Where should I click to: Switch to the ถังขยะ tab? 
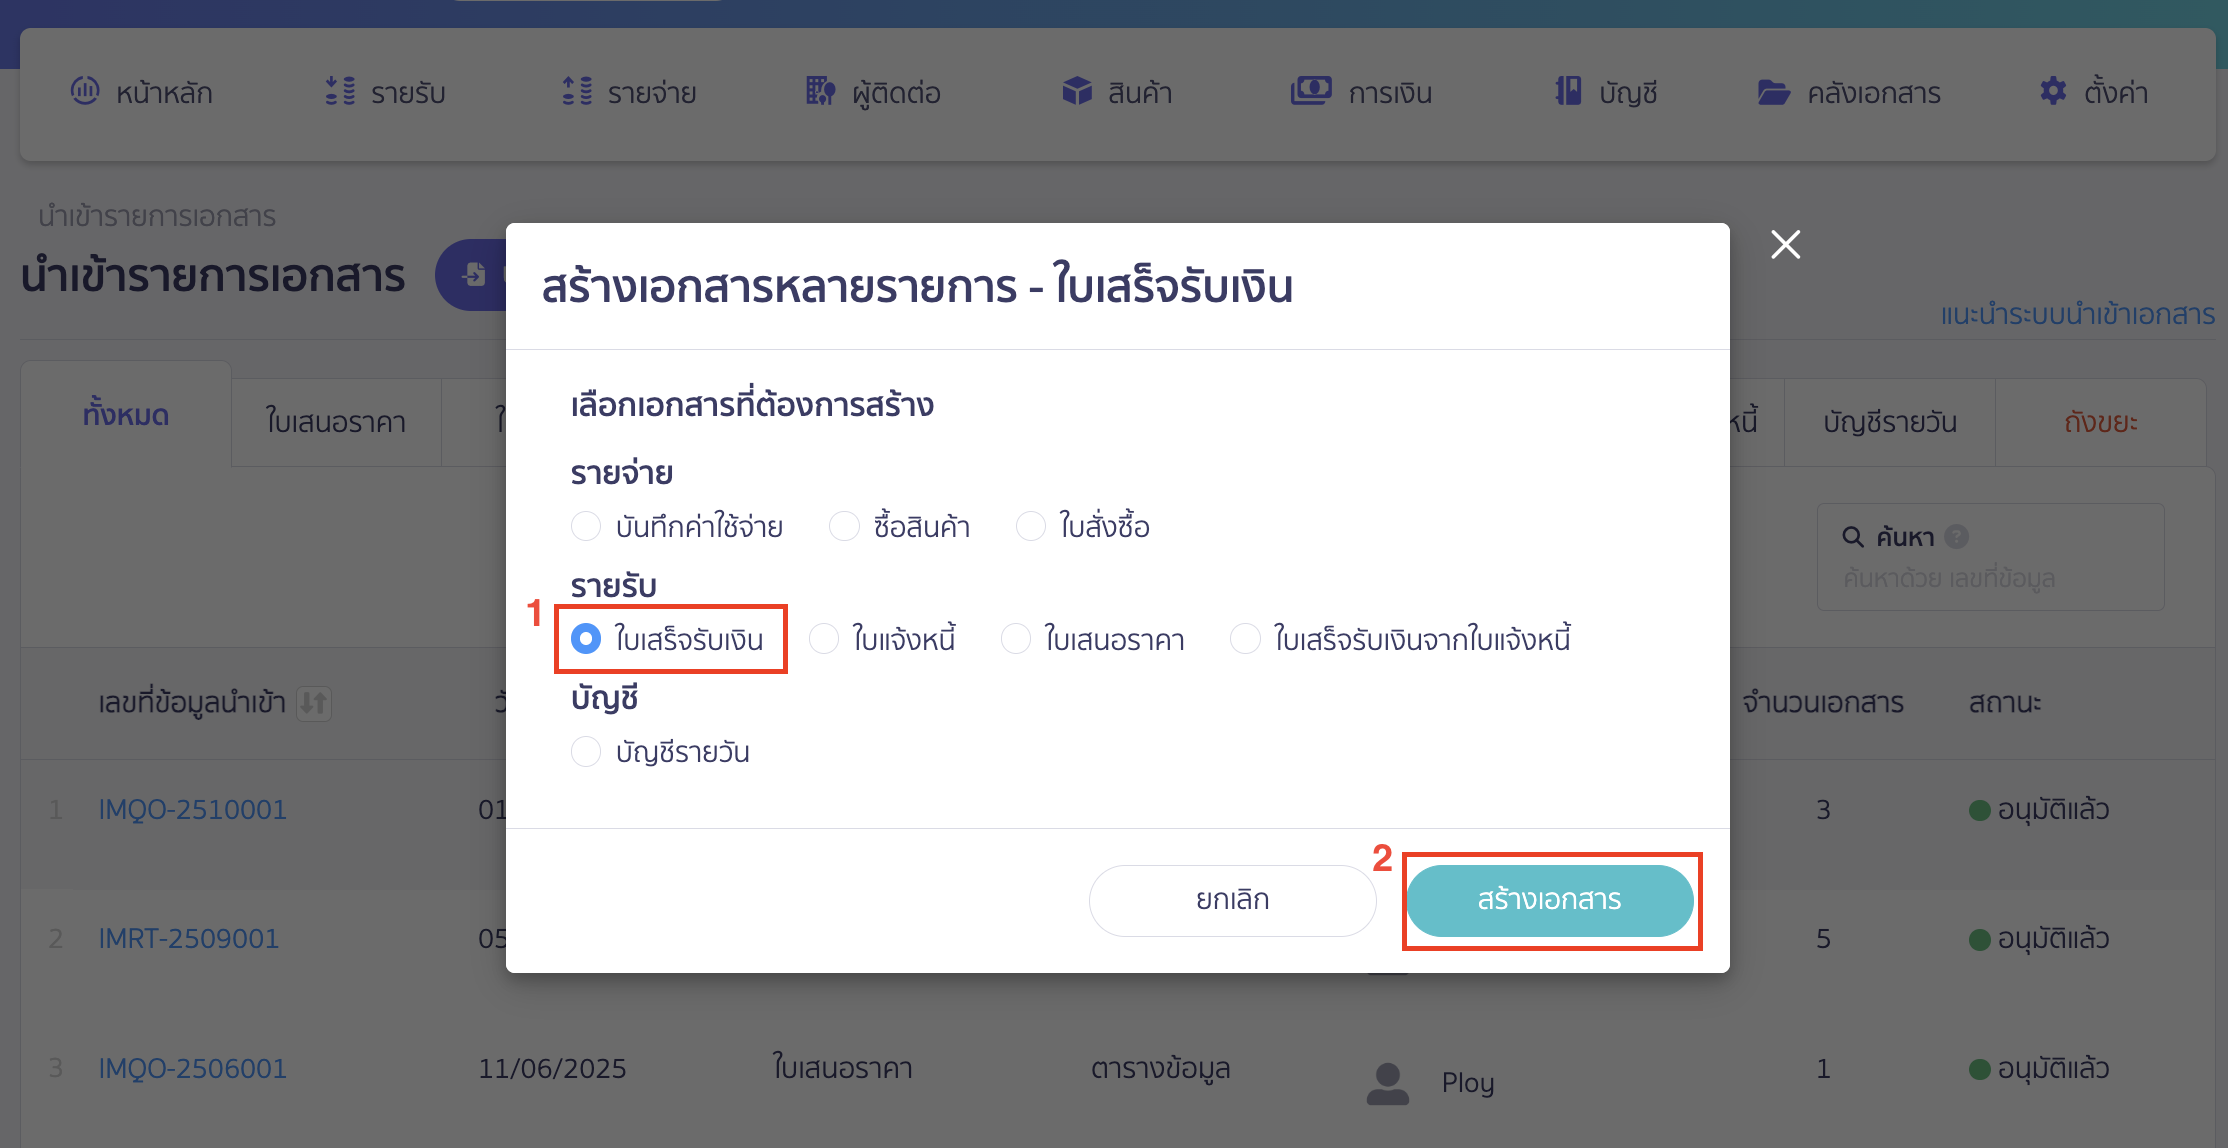coord(2101,421)
